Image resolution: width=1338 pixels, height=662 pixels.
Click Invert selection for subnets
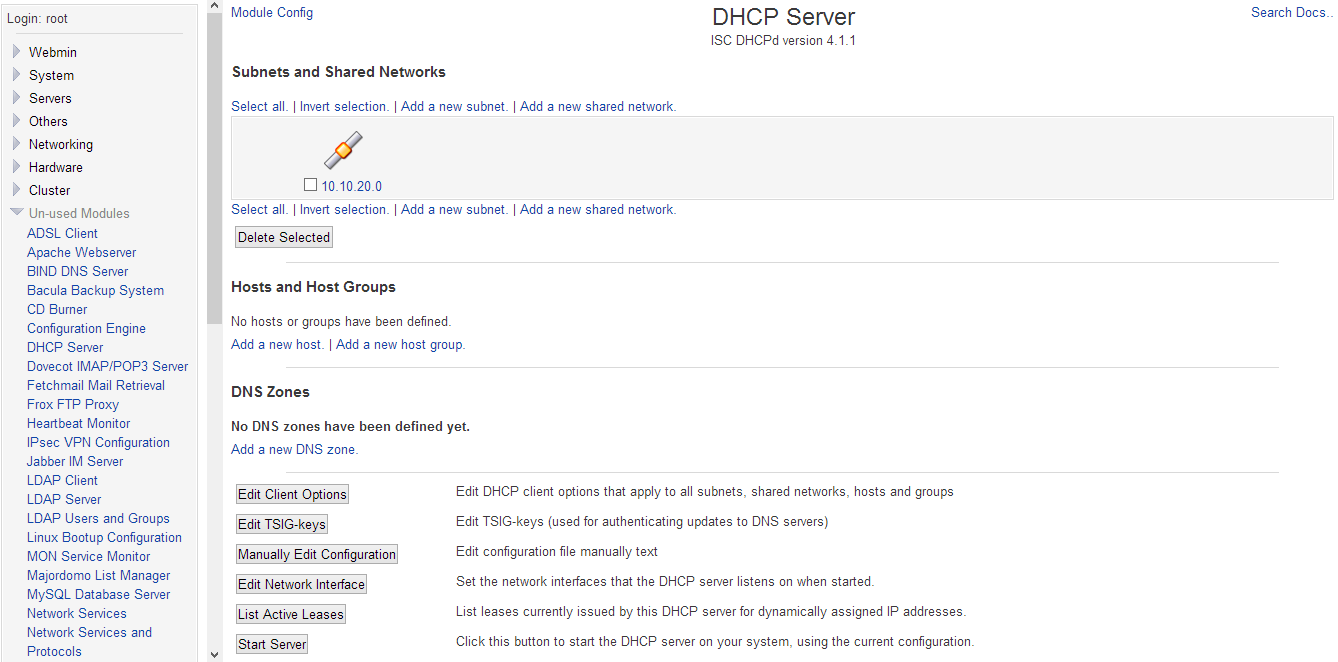click(x=343, y=106)
